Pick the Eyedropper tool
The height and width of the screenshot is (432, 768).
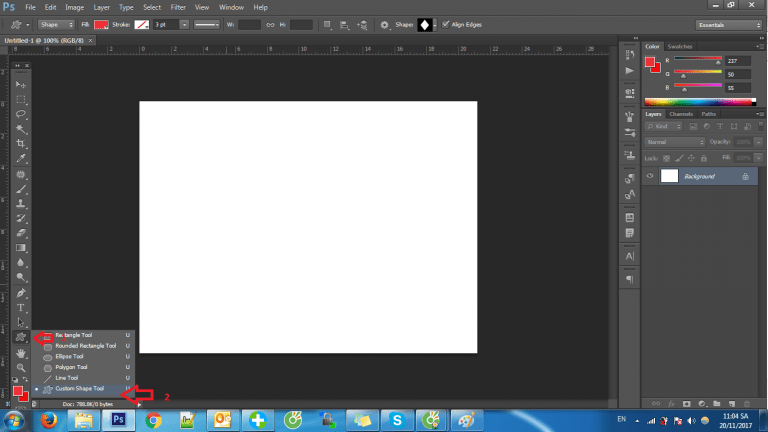click(21, 159)
